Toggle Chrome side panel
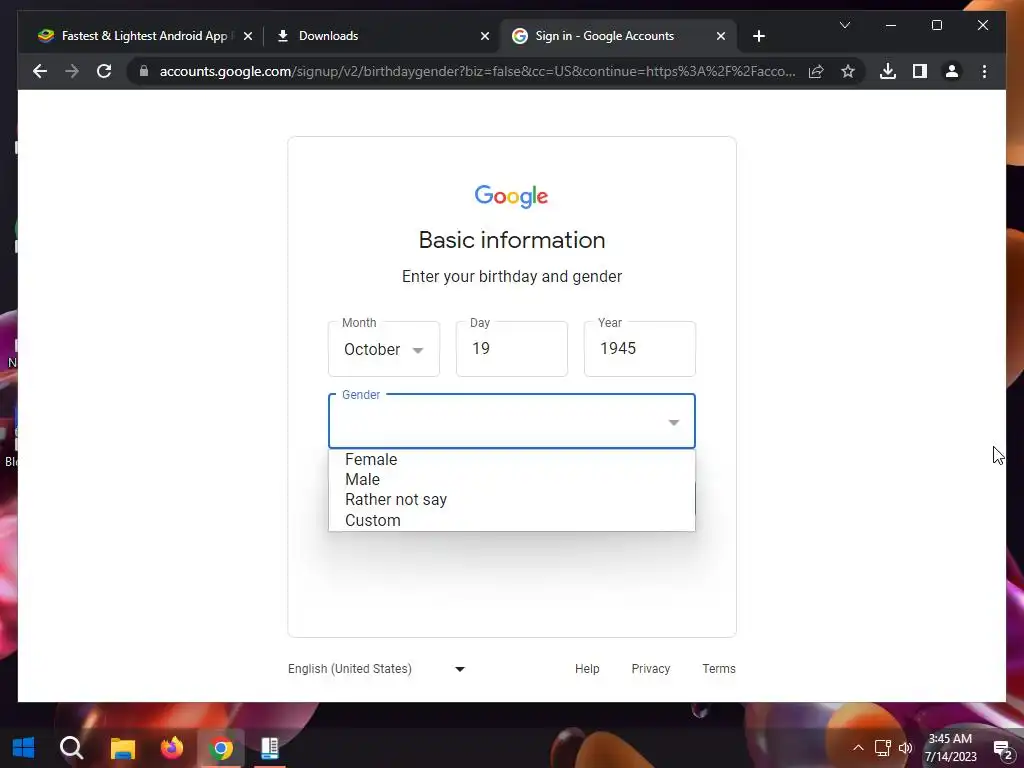This screenshot has height=768, width=1024. 920,71
